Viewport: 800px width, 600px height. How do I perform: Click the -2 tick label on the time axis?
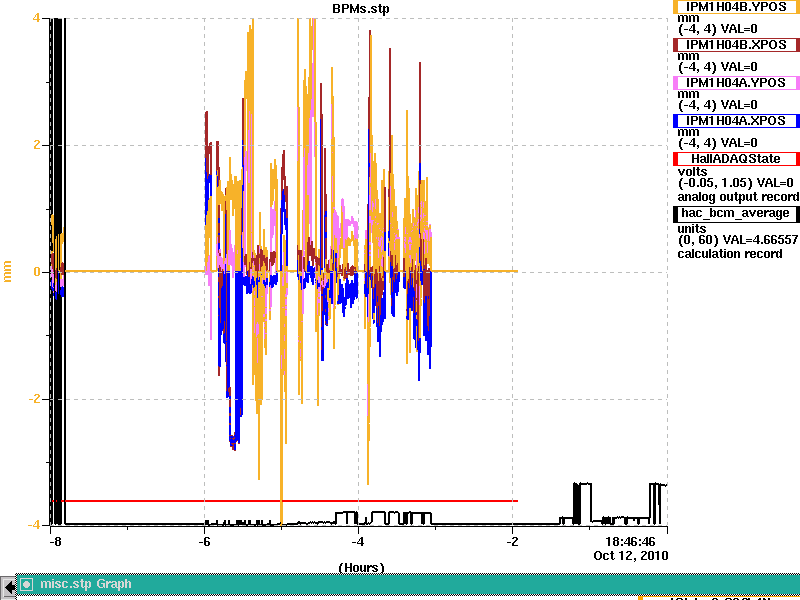pos(512,542)
